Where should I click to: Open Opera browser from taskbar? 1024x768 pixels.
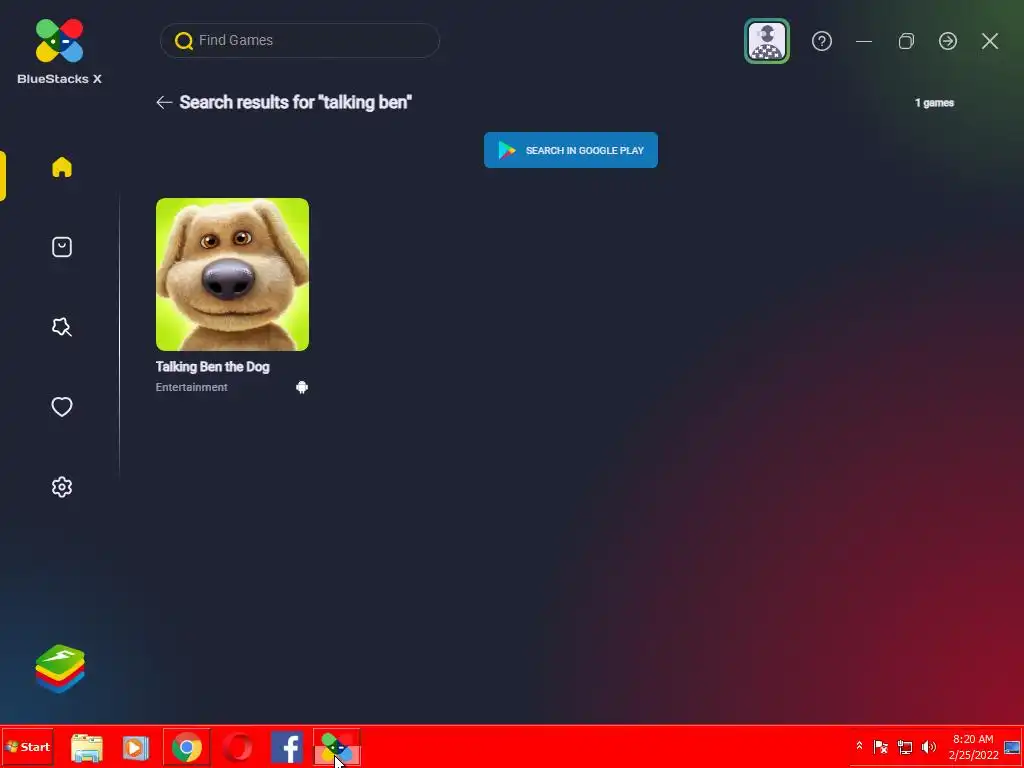pos(237,748)
